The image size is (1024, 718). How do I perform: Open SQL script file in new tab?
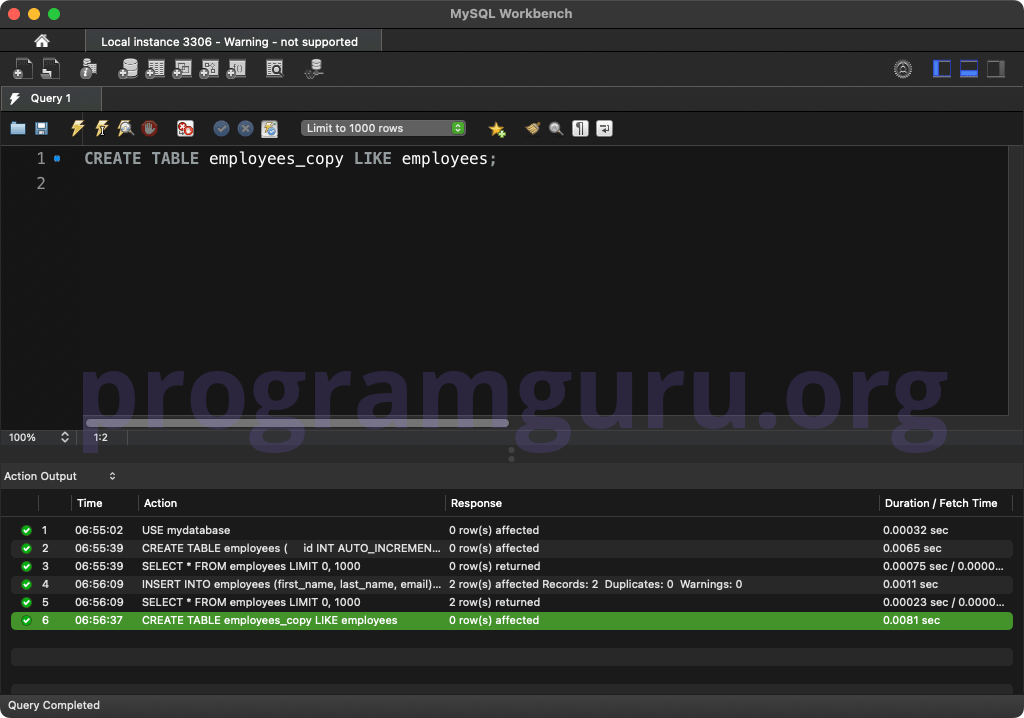click(x=50, y=69)
